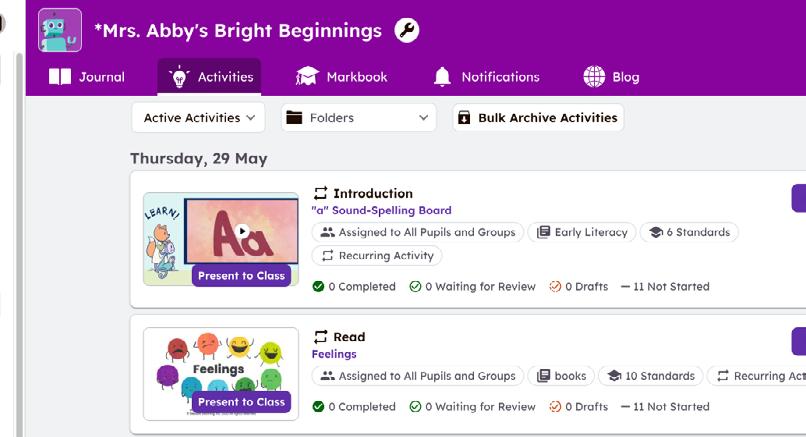This screenshot has height=437, width=806.
Task: Go to the Blog globe tab
Action: tap(611, 77)
